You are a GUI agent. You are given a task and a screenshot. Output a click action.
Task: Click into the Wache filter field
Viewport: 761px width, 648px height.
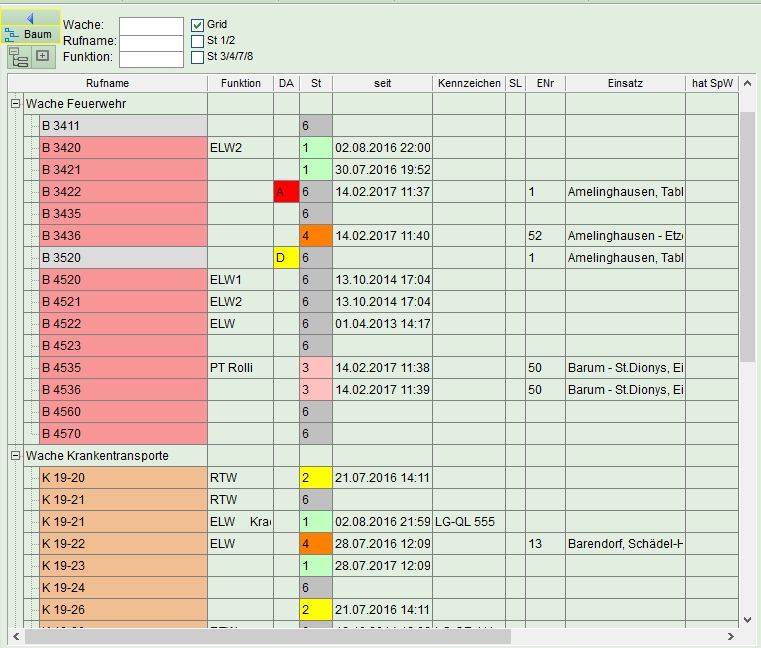point(151,25)
